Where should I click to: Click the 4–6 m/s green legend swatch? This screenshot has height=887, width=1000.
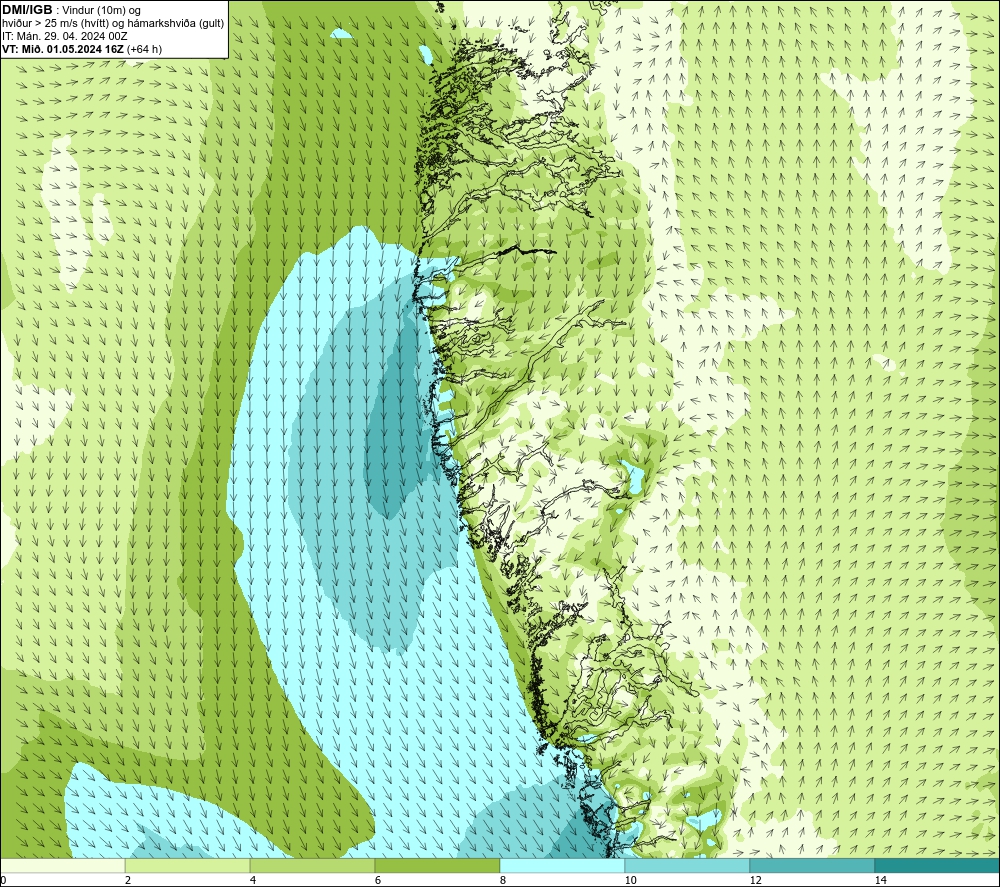pyautogui.click(x=312, y=866)
